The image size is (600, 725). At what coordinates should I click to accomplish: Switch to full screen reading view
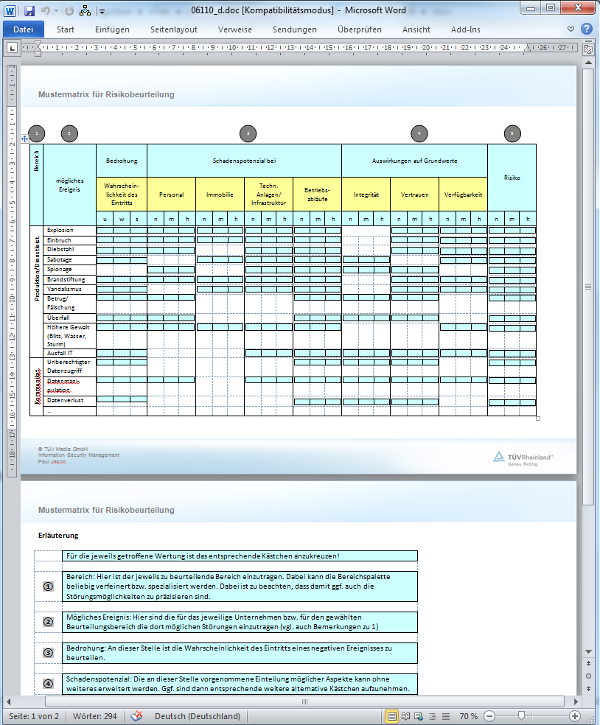coord(407,716)
